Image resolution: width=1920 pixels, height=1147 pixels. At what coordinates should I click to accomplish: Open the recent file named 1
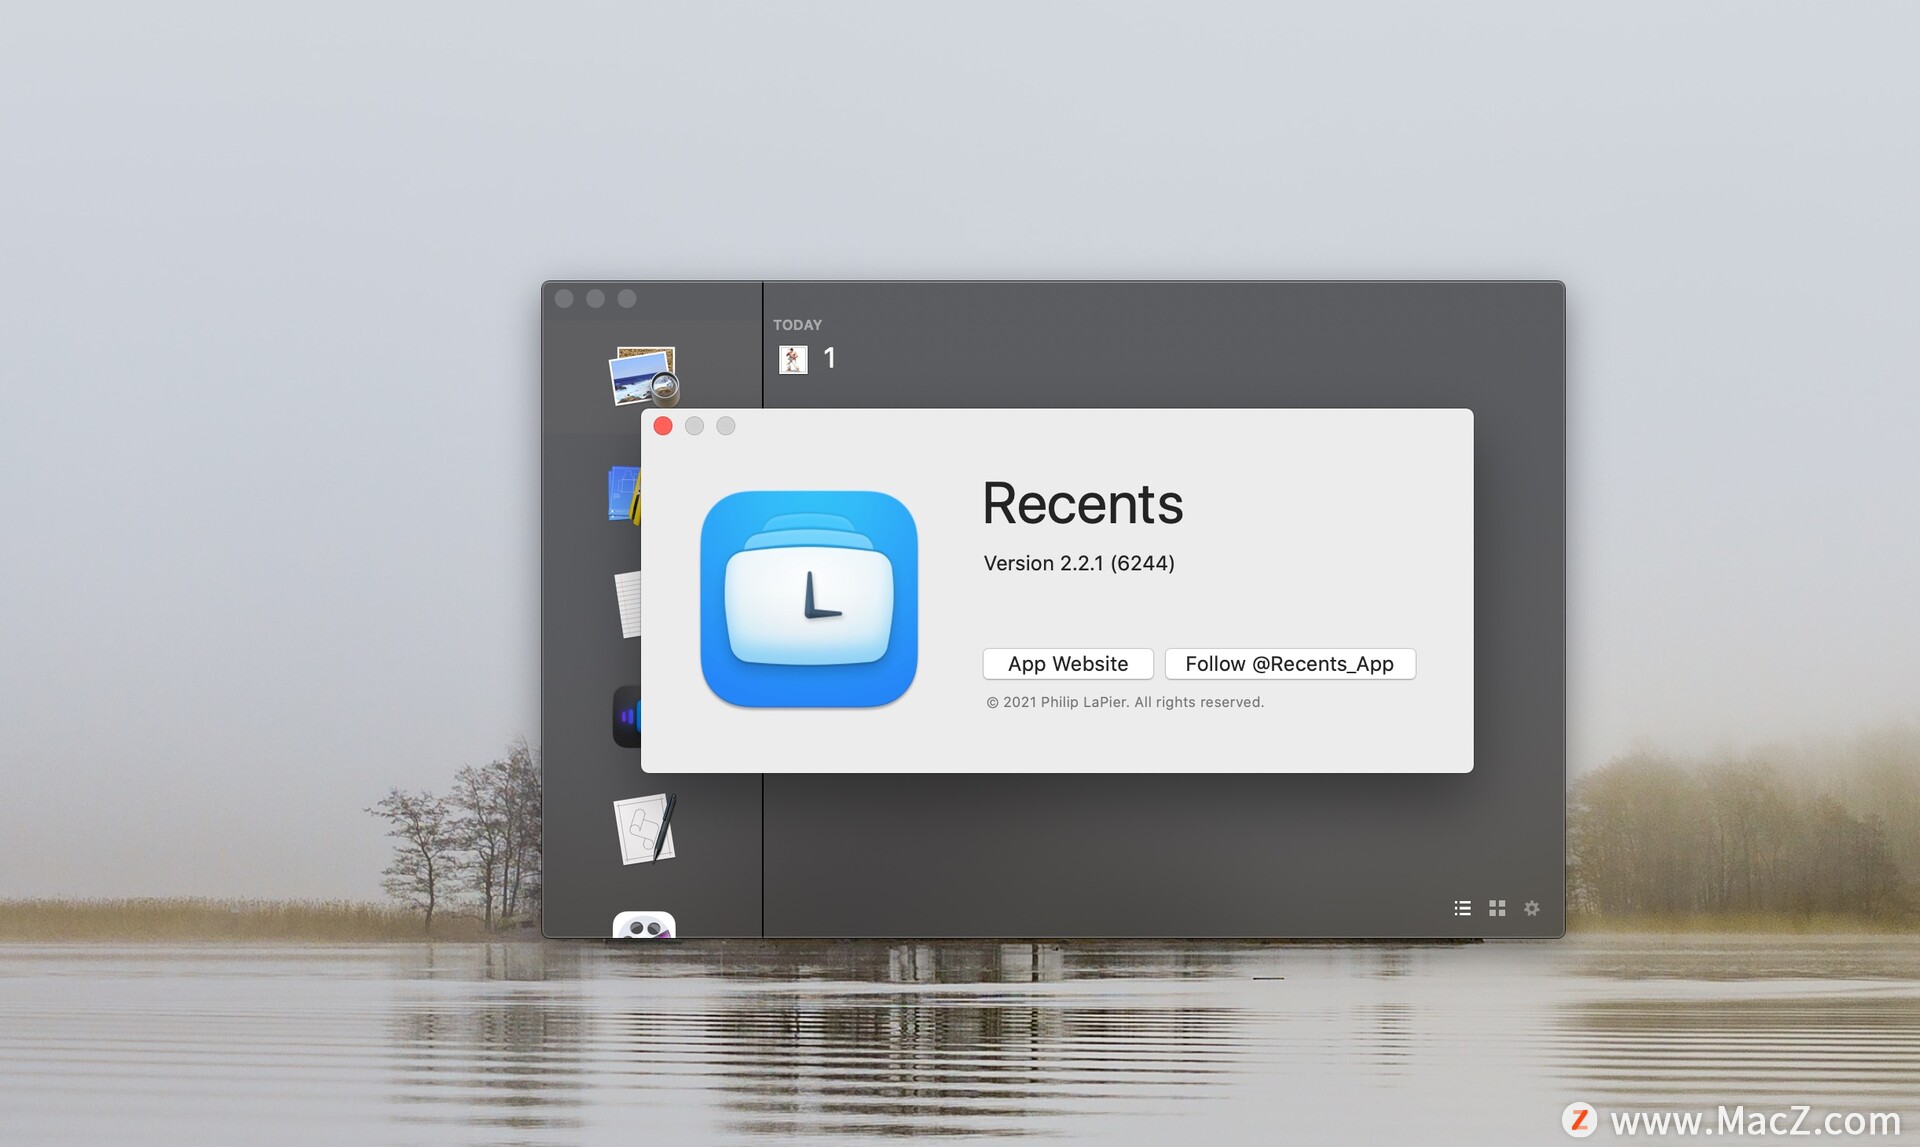(x=807, y=359)
